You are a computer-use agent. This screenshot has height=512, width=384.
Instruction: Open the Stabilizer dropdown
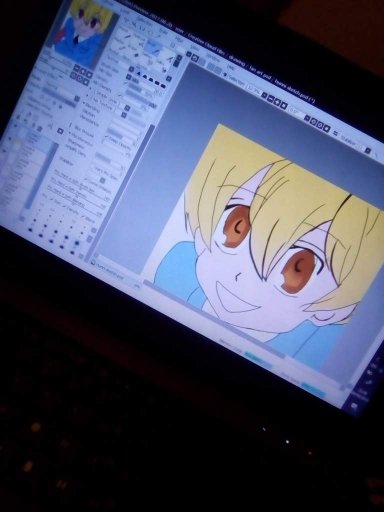366,150
